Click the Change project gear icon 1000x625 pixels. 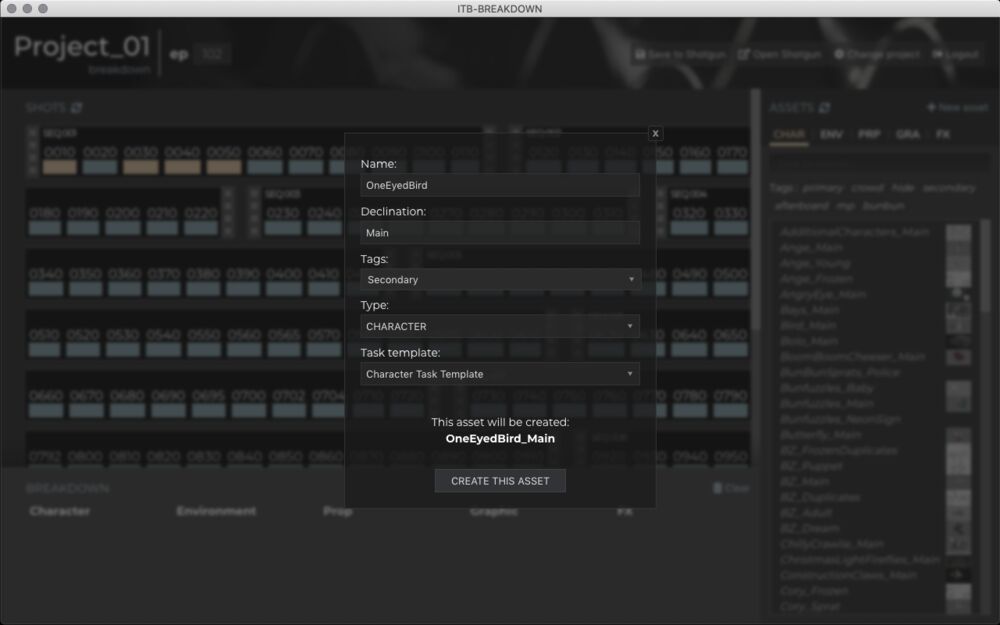point(839,54)
